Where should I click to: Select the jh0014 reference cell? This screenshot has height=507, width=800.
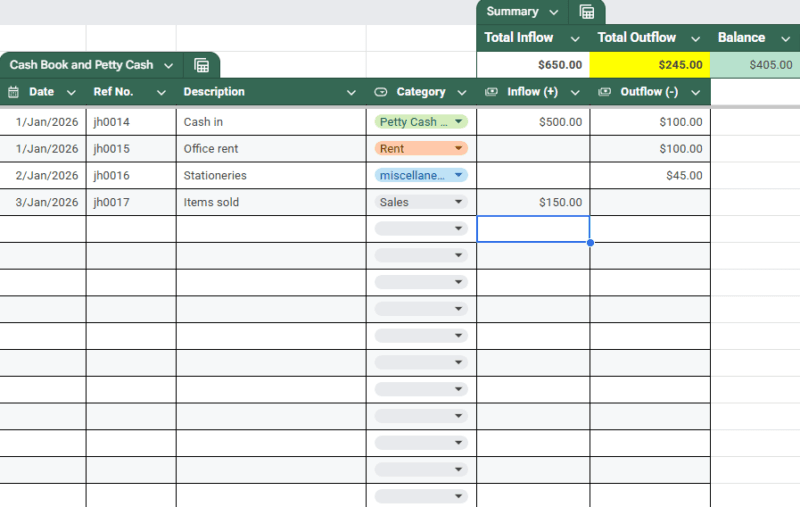click(x=131, y=122)
